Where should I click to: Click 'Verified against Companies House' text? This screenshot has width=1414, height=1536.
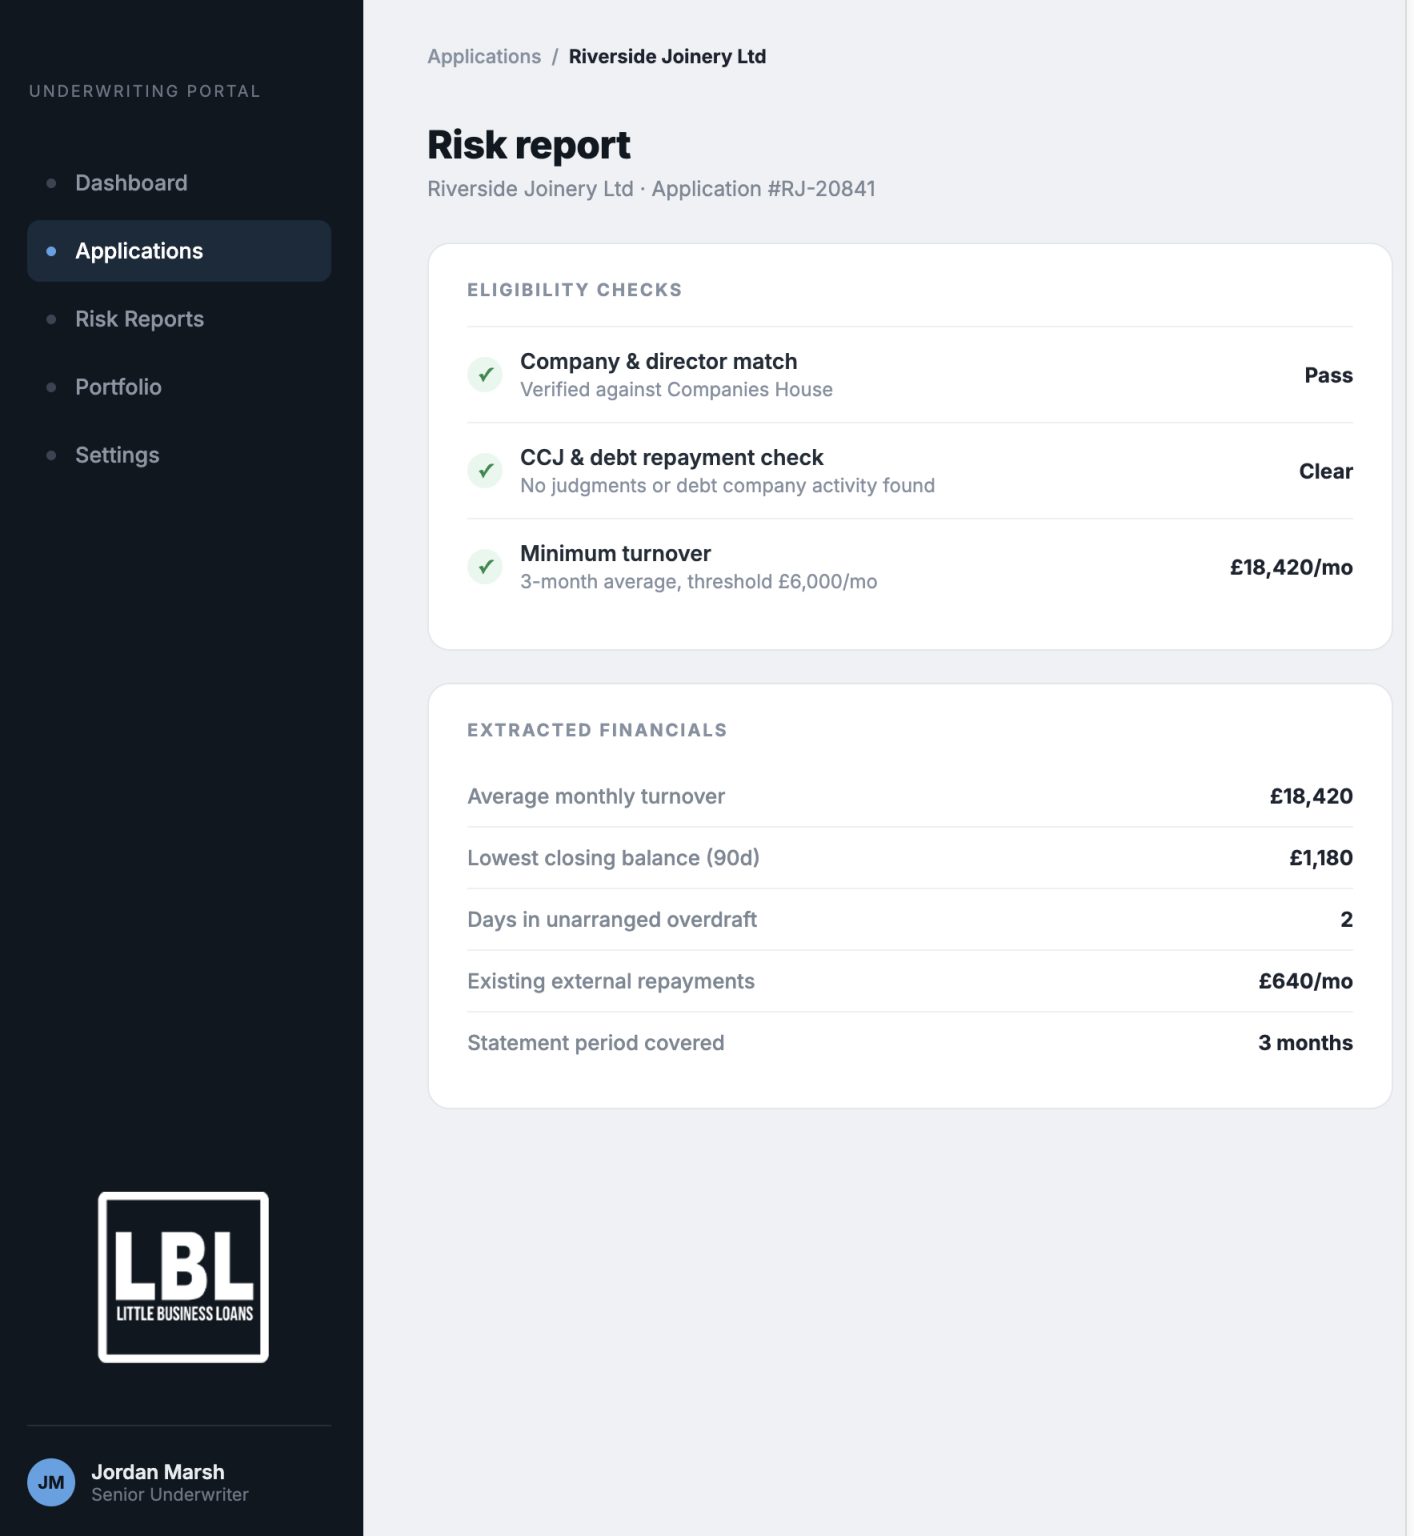(676, 390)
